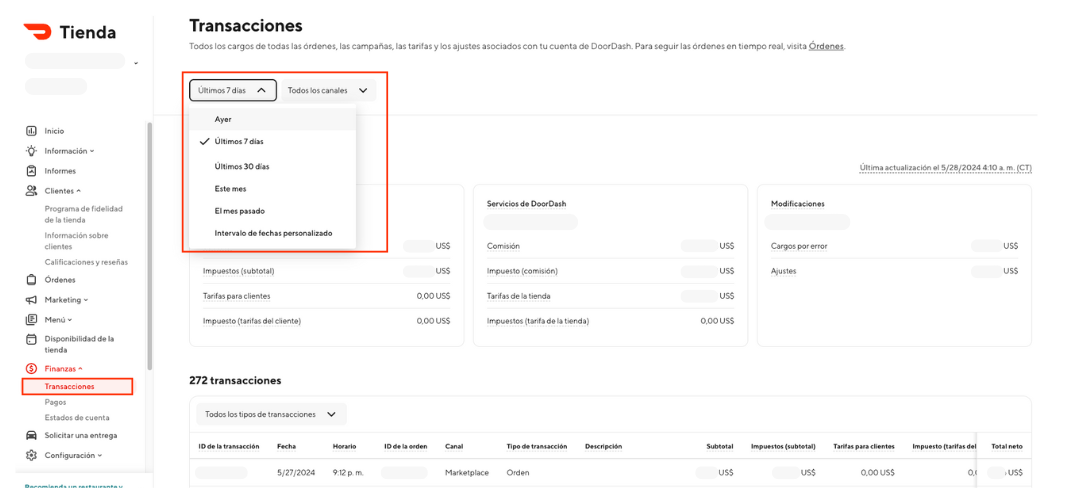Select Transacciones in the sidebar
Screen dimensions: 1080x500
click(x=76, y=386)
